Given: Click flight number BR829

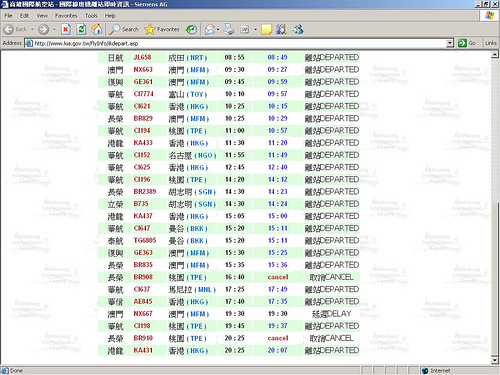Looking at the screenshot, I should click(x=143, y=118).
